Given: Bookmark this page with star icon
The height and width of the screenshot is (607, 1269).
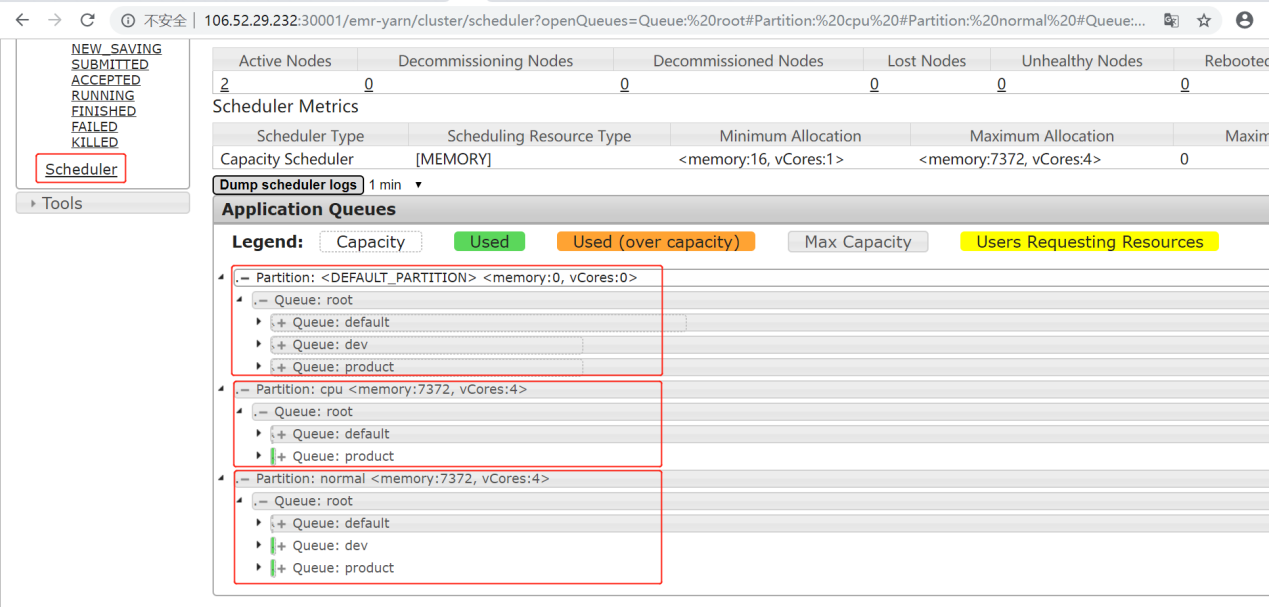Looking at the screenshot, I should tap(1204, 20).
